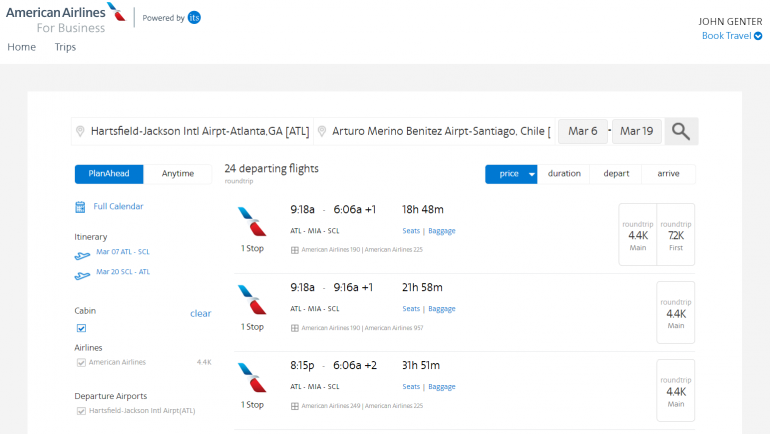Click the Mar 07 ATL - SCL plane icon
The height and width of the screenshot is (434, 770).
point(82,253)
